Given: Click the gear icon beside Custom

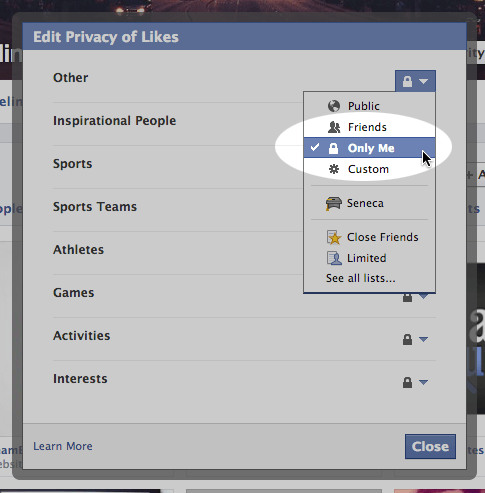Looking at the screenshot, I should pyautogui.click(x=334, y=169).
